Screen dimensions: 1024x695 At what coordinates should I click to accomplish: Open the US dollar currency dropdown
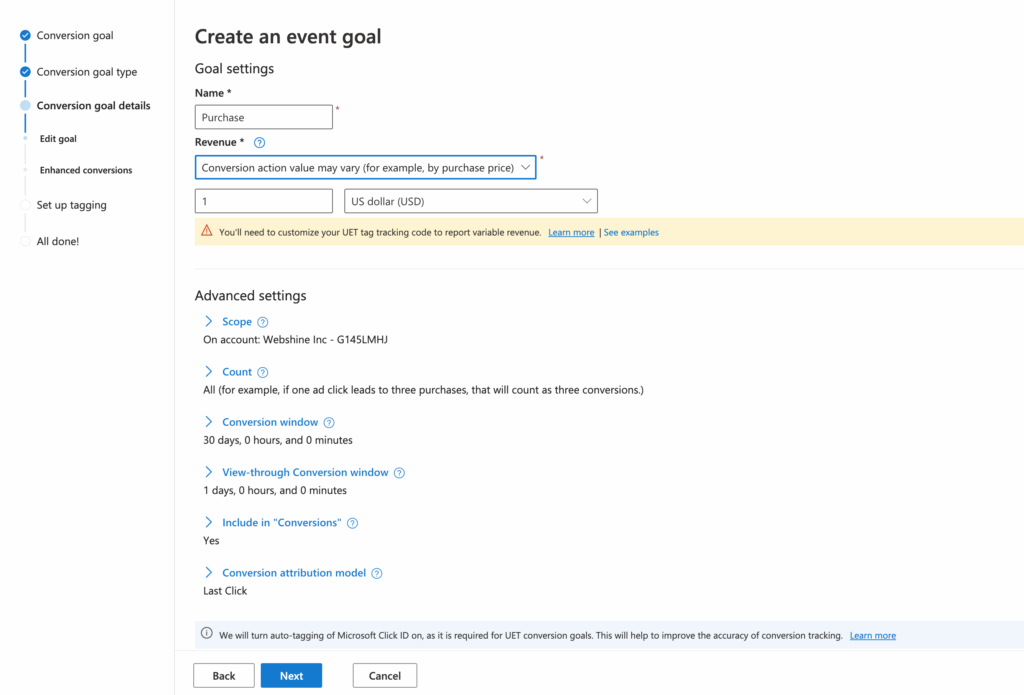471,201
